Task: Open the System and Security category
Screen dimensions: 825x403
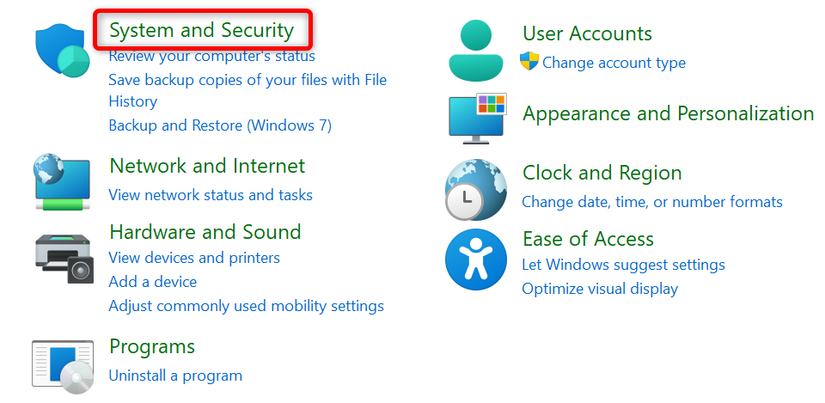Action: pos(201,31)
